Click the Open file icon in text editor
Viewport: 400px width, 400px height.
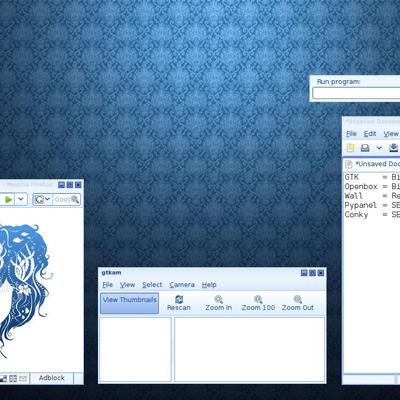click(x=365, y=148)
